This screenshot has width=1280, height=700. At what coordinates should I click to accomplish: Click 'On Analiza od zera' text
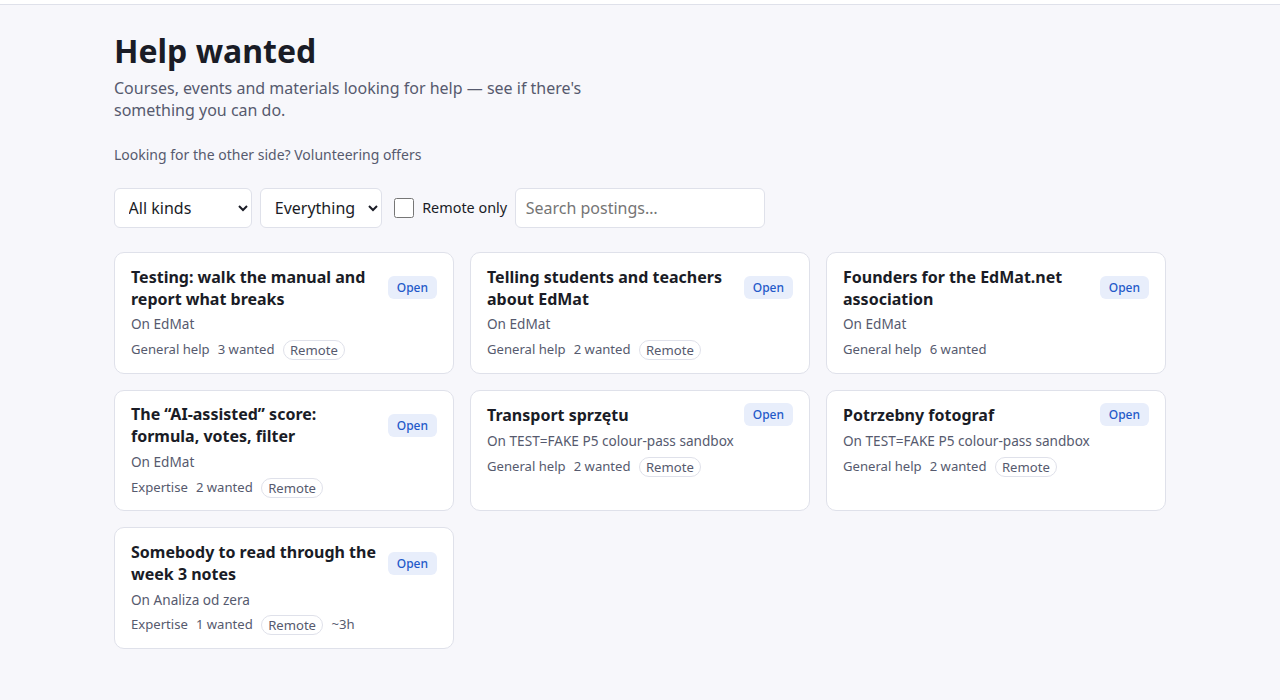point(190,600)
